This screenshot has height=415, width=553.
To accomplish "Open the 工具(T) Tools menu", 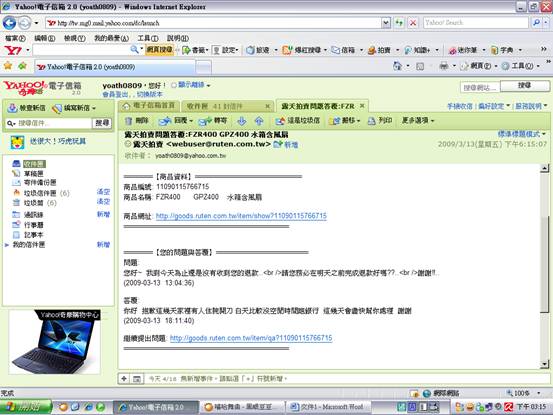I will (x=148, y=38).
